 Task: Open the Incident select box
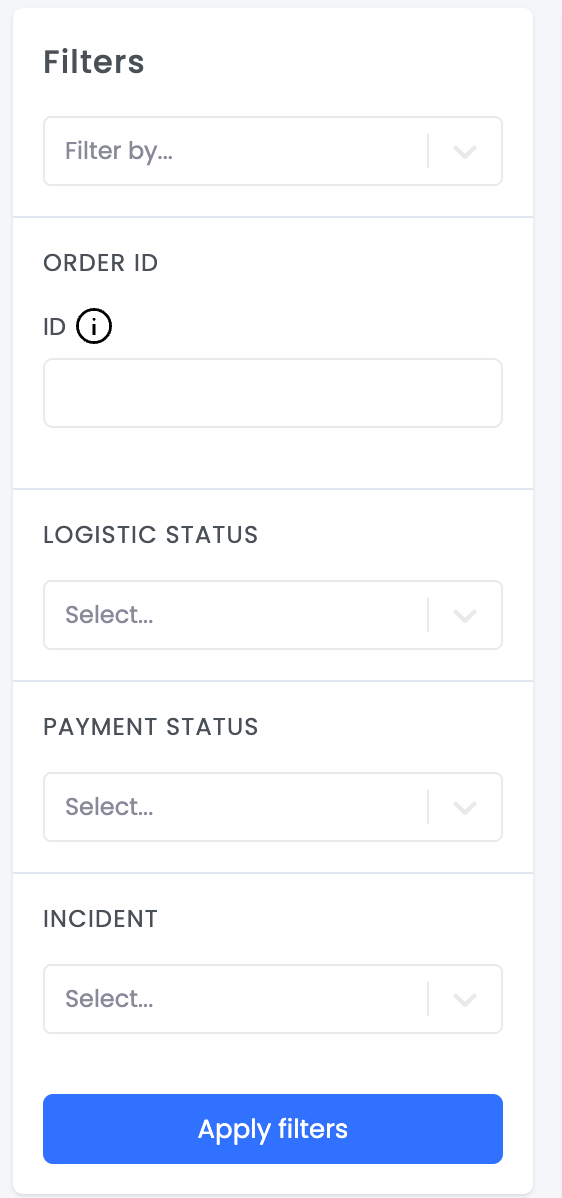[273, 999]
